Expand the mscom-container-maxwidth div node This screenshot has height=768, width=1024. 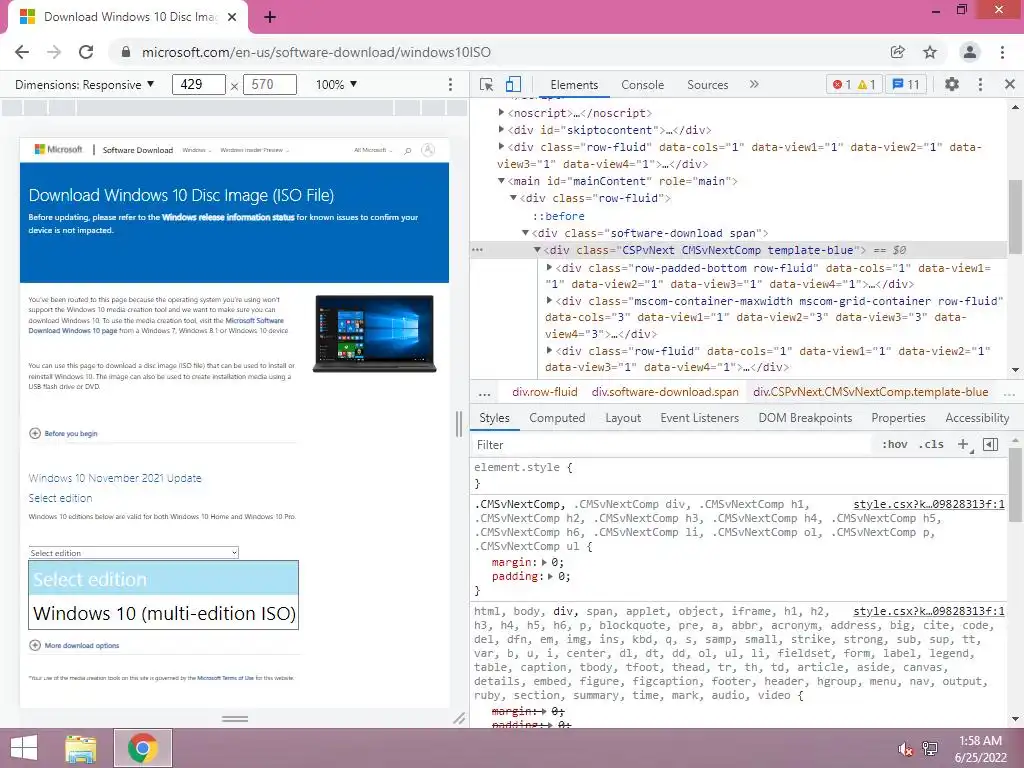(549, 300)
